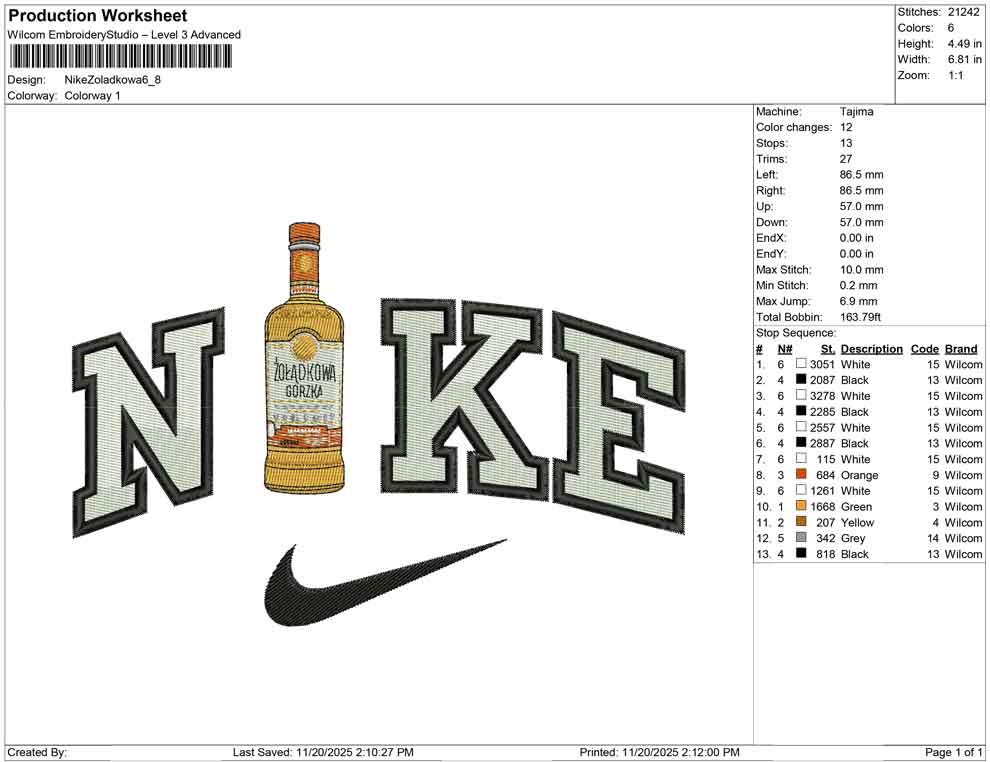Screen dimensions: 990x762
Task: Select the yellow thread chip at stop 11
Action: pyautogui.click(x=801, y=522)
